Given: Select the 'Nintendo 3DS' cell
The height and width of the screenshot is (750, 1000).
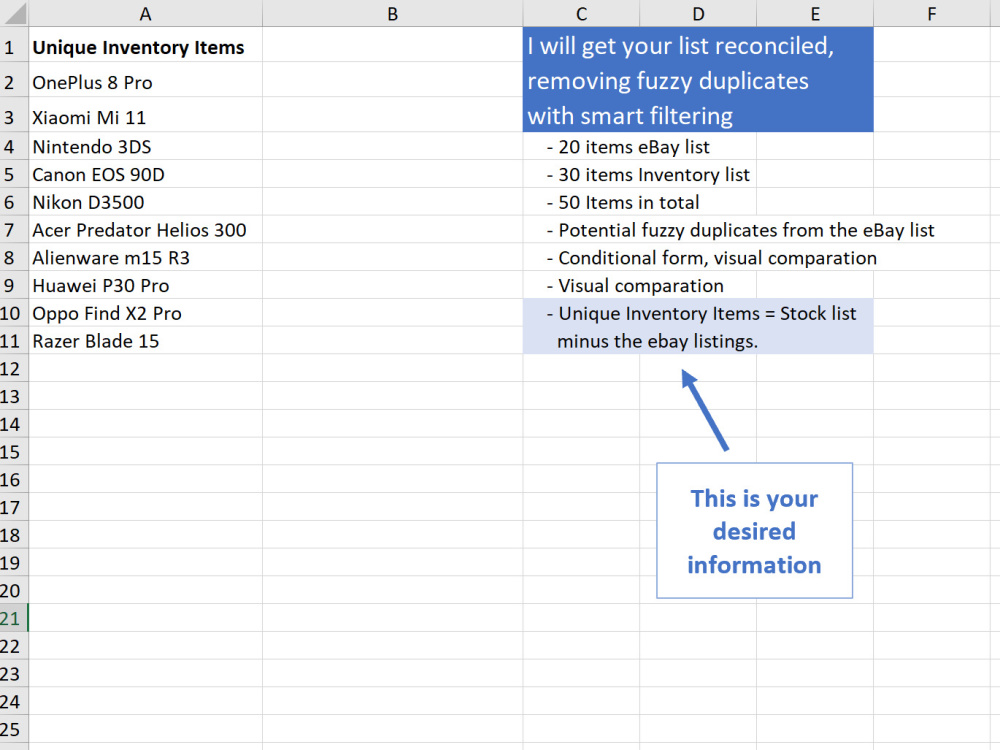Looking at the screenshot, I should [x=145, y=147].
